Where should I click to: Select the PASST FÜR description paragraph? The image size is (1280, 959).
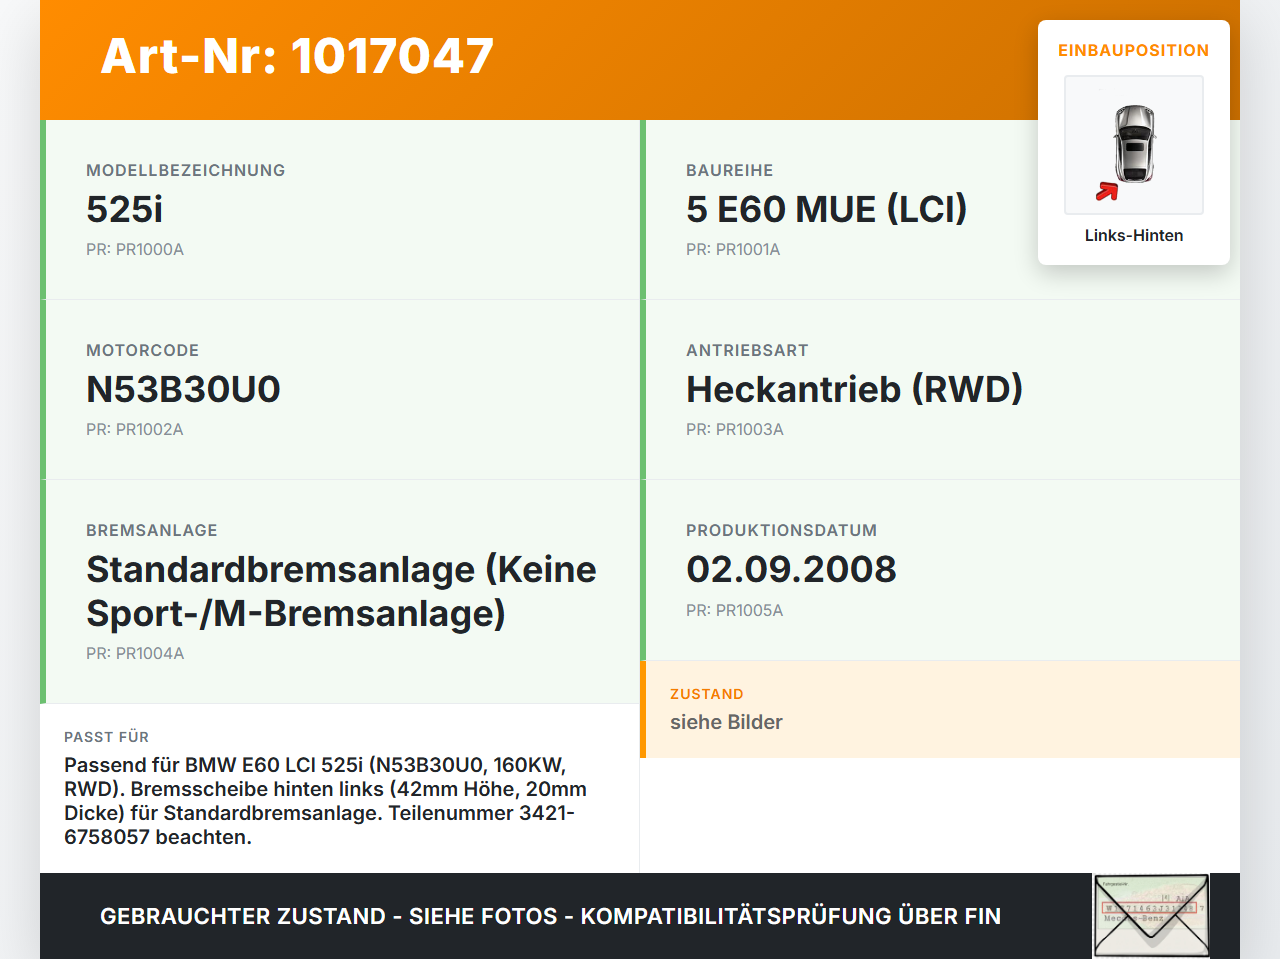325,801
